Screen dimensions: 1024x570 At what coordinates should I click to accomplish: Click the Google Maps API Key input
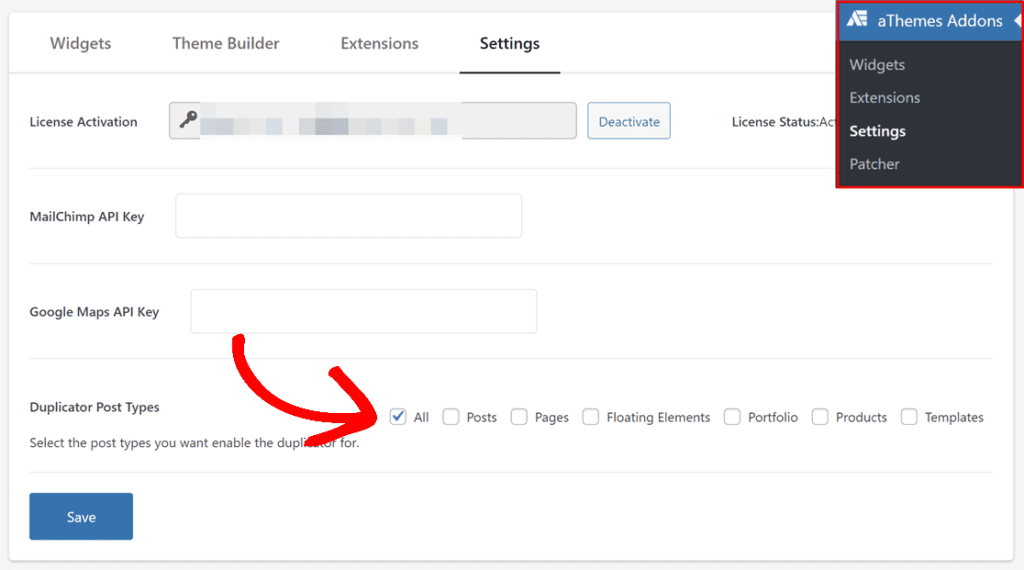pyautogui.click(x=363, y=311)
